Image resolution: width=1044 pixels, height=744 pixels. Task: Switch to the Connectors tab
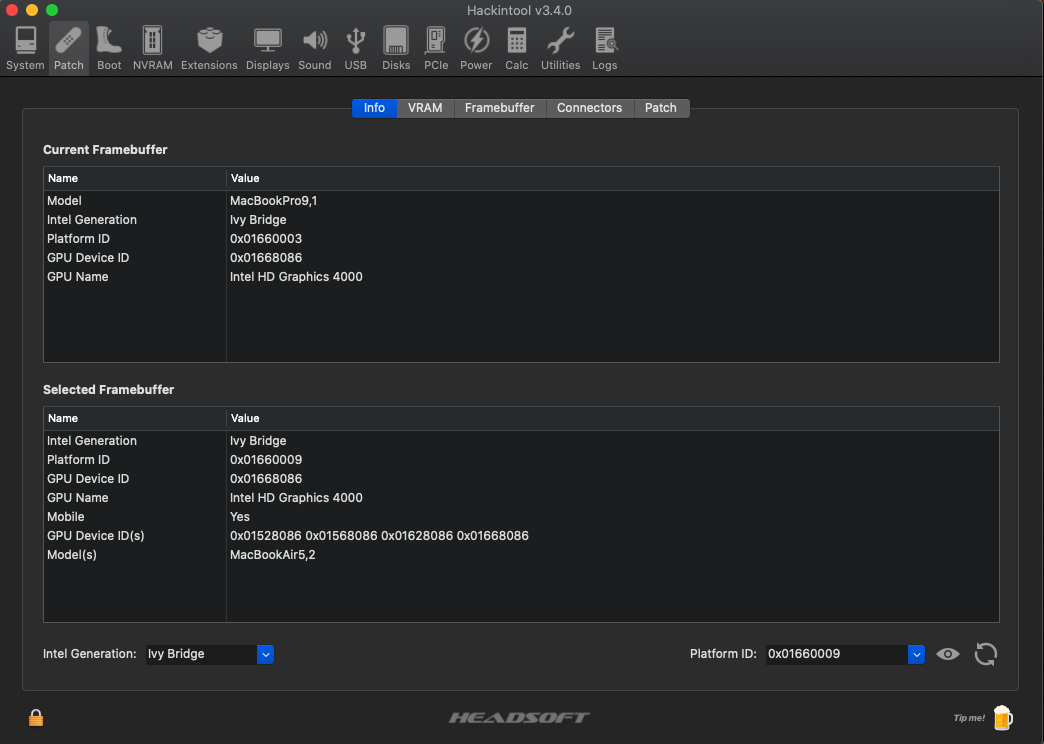(589, 108)
